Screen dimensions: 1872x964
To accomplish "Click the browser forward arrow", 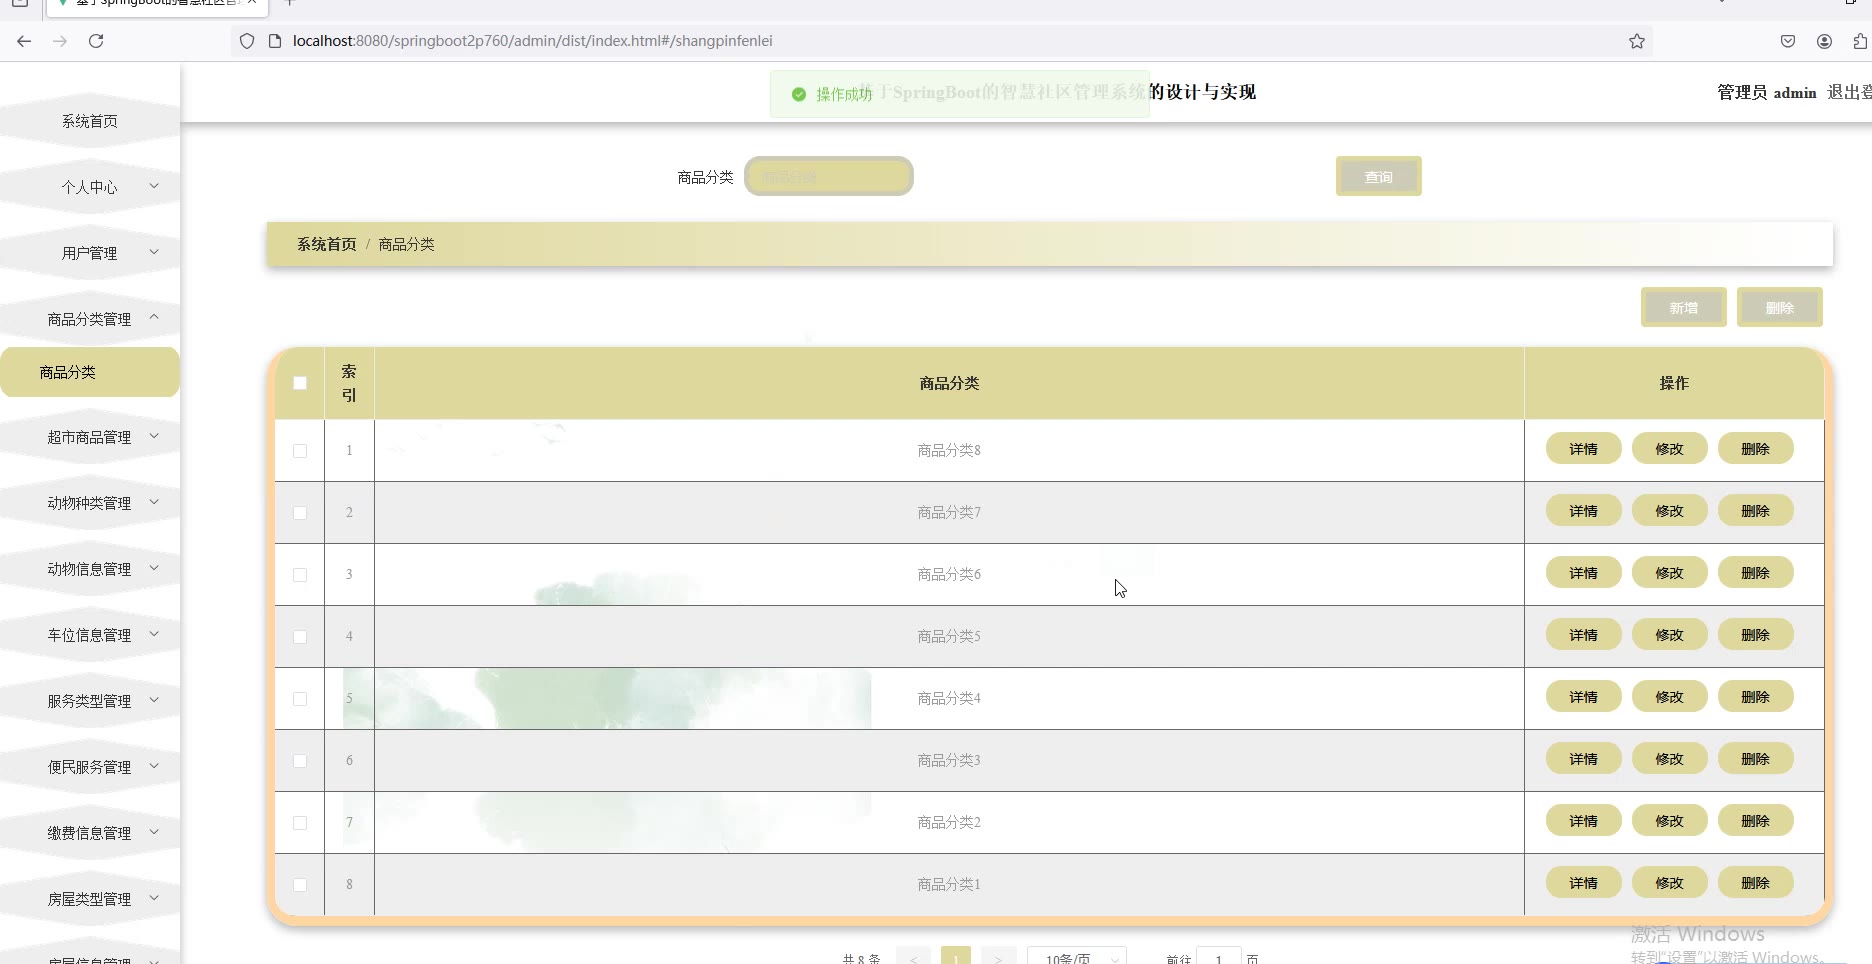I will [60, 41].
